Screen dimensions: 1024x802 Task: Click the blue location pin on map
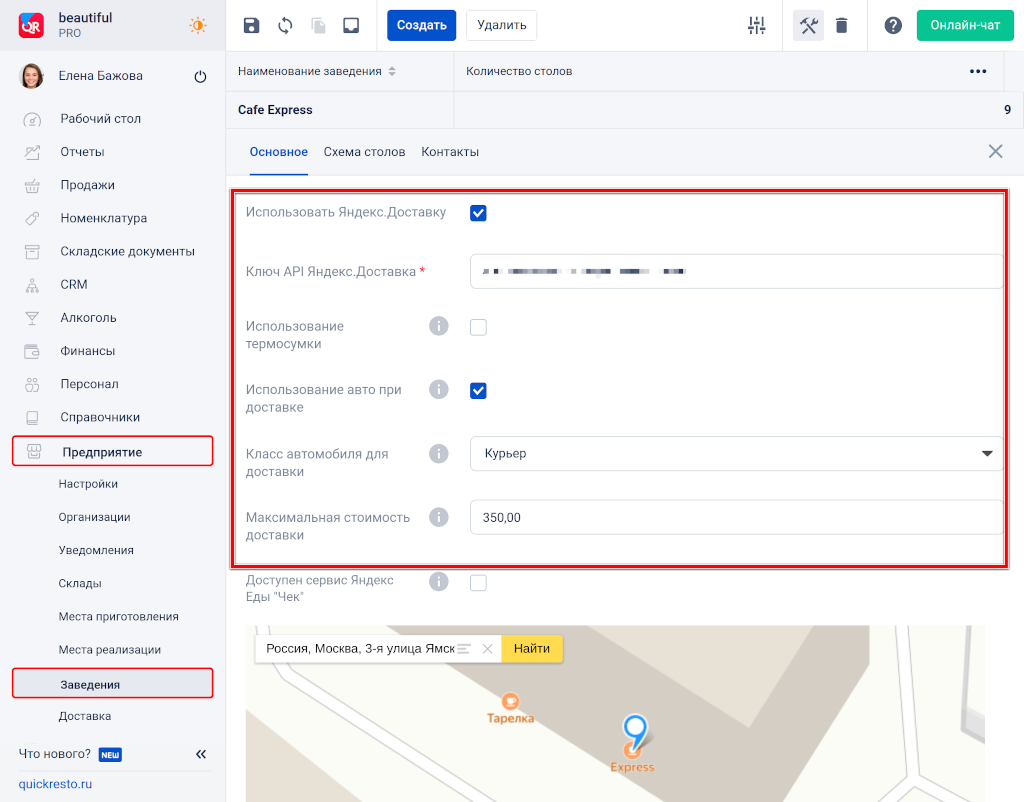tap(635, 732)
